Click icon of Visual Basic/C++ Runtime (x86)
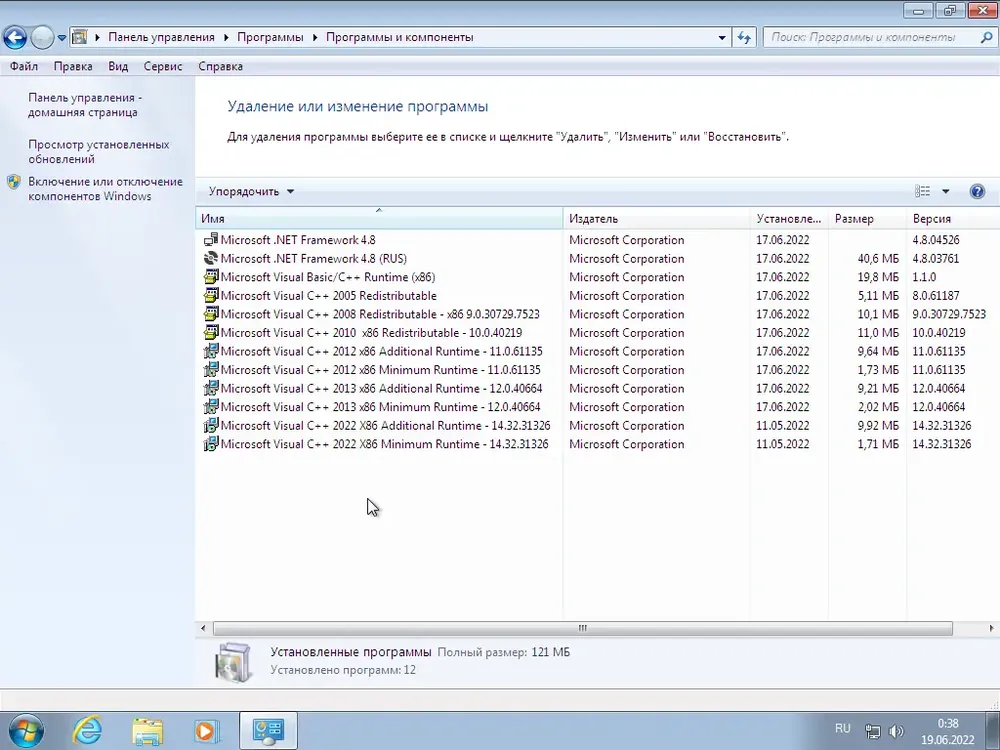Viewport: 1000px width, 750px height. pyautogui.click(x=210, y=277)
